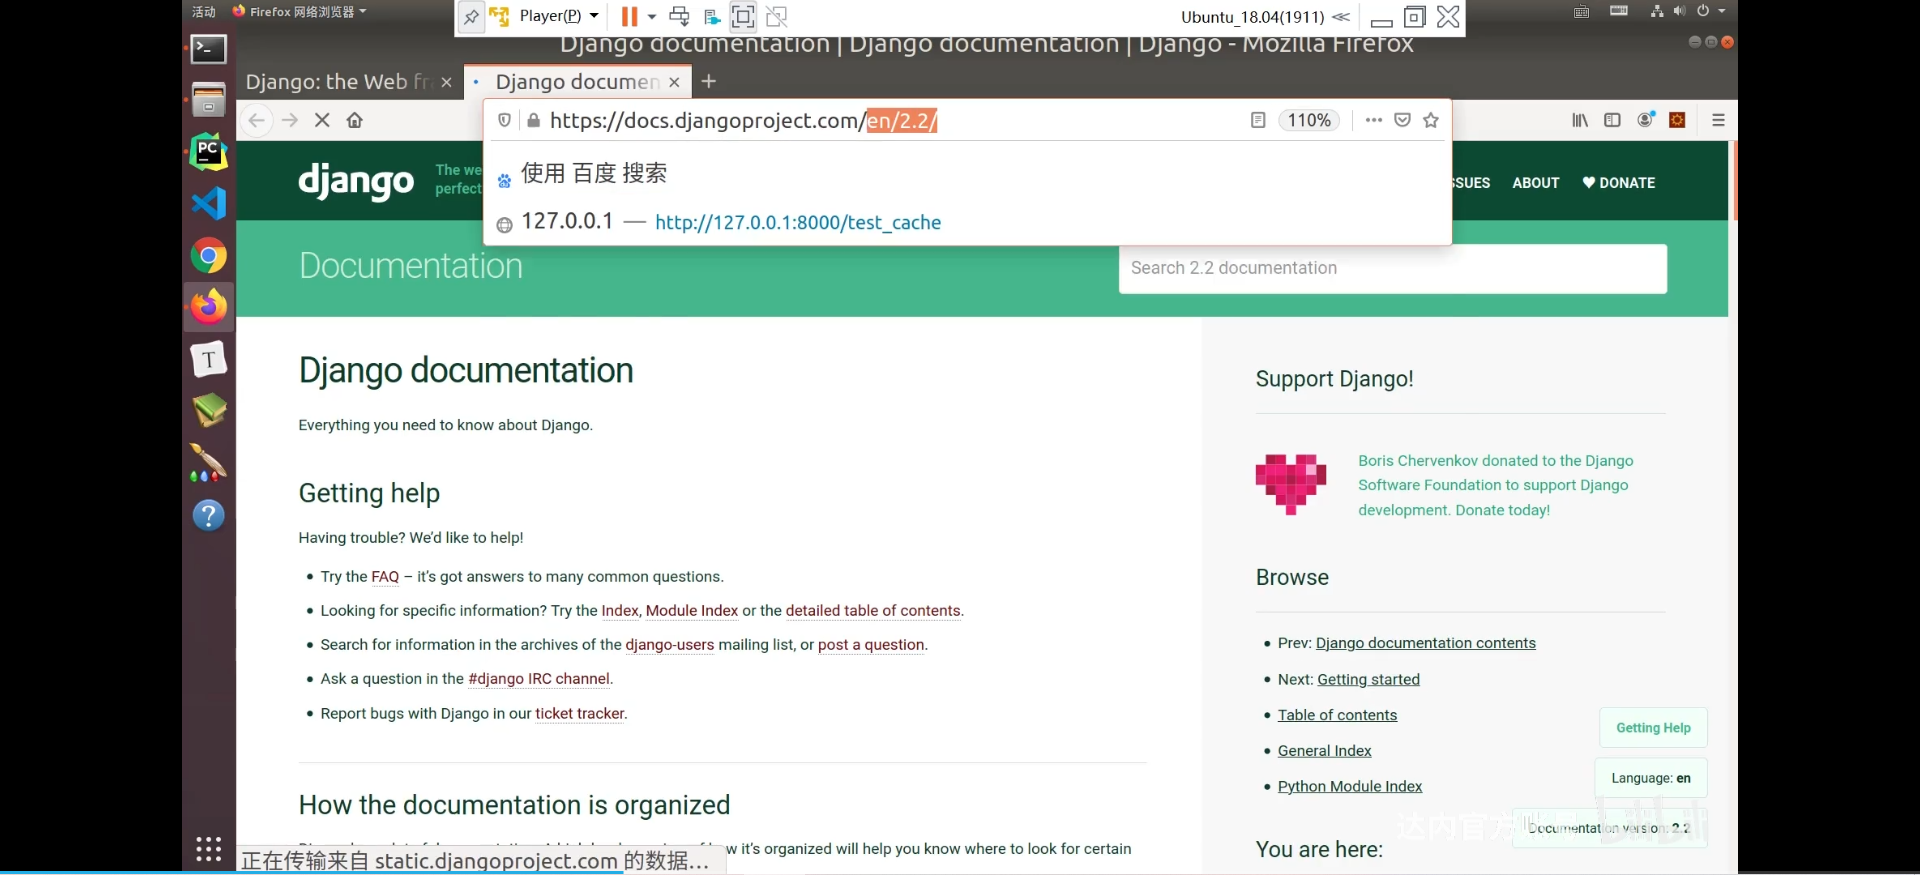1920x875 pixels.
Task: Open page actions three-dot menu
Action: (1374, 120)
